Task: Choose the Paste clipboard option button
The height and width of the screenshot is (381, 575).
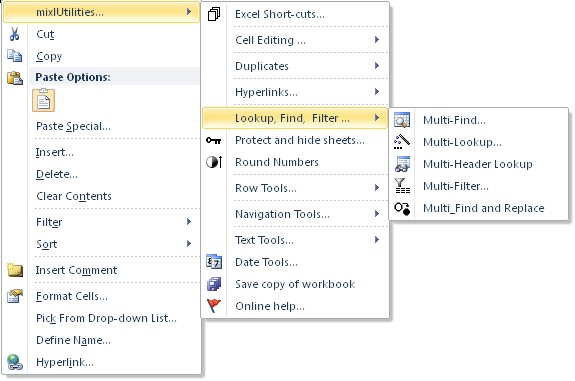Action: pos(43,100)
